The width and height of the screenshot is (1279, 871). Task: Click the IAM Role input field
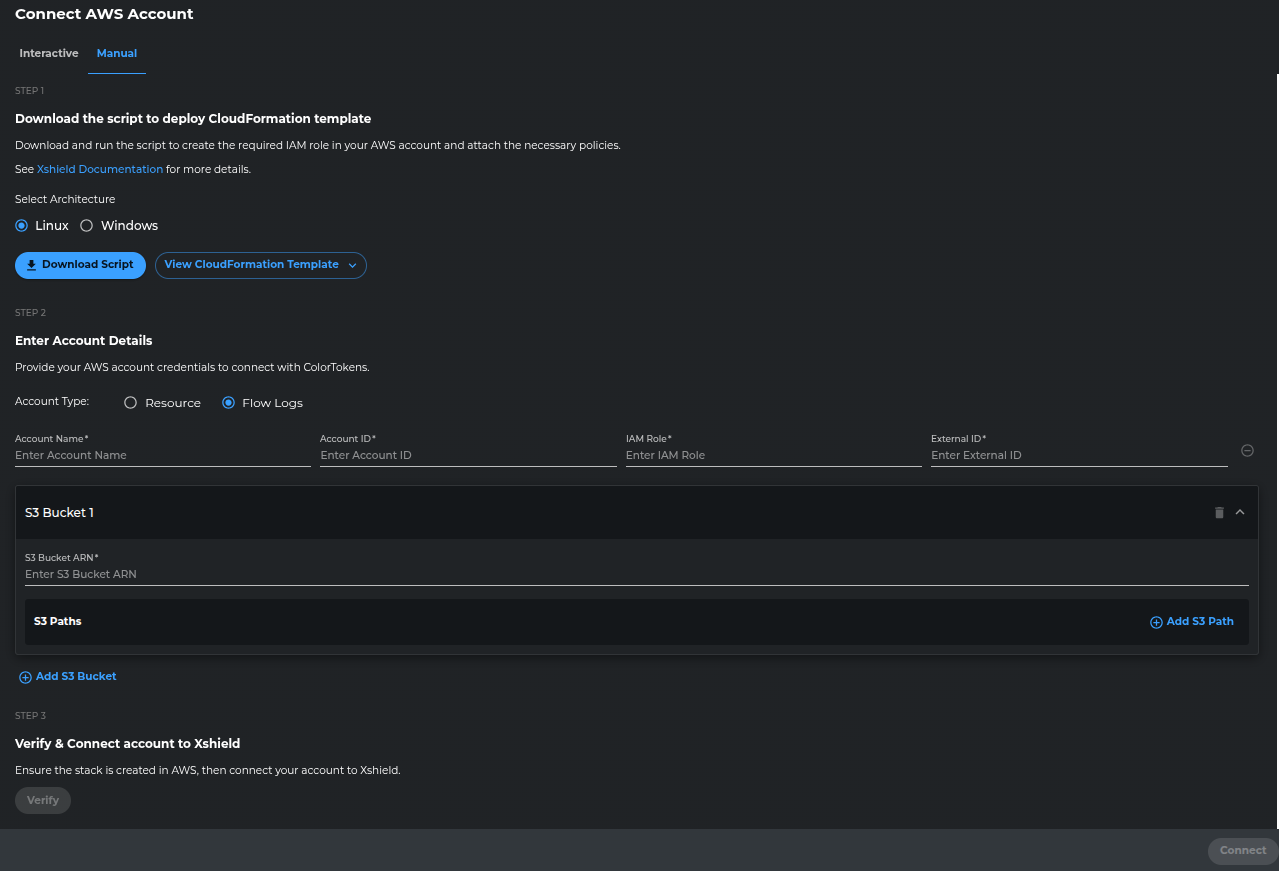[x=772, y=456]
